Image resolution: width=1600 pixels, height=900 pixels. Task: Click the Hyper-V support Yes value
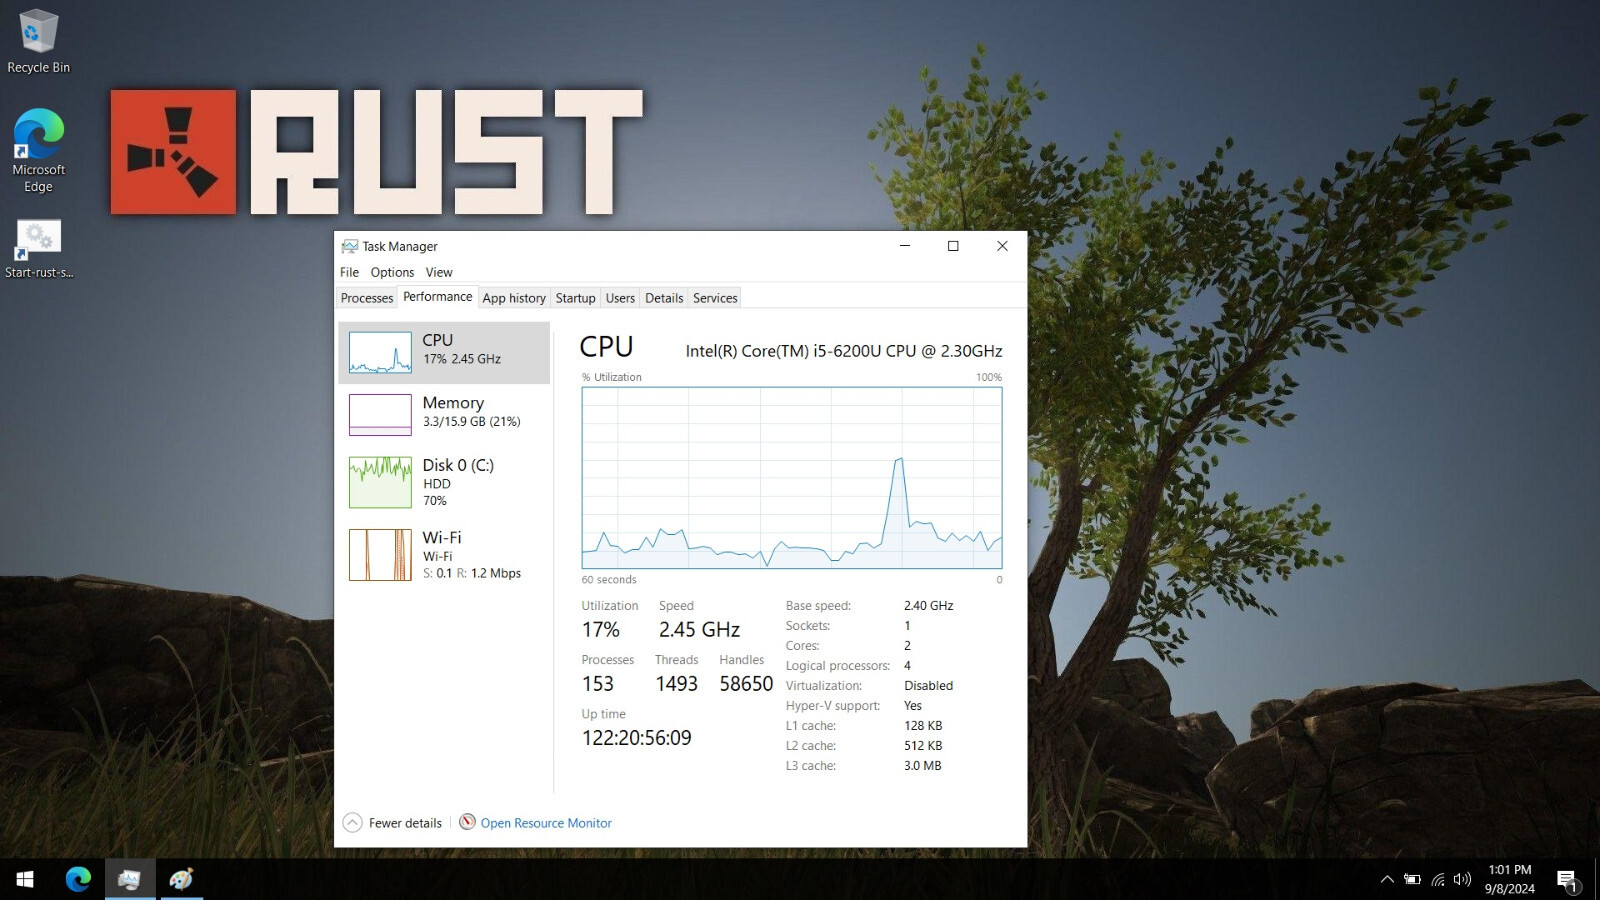click(913, 706)
